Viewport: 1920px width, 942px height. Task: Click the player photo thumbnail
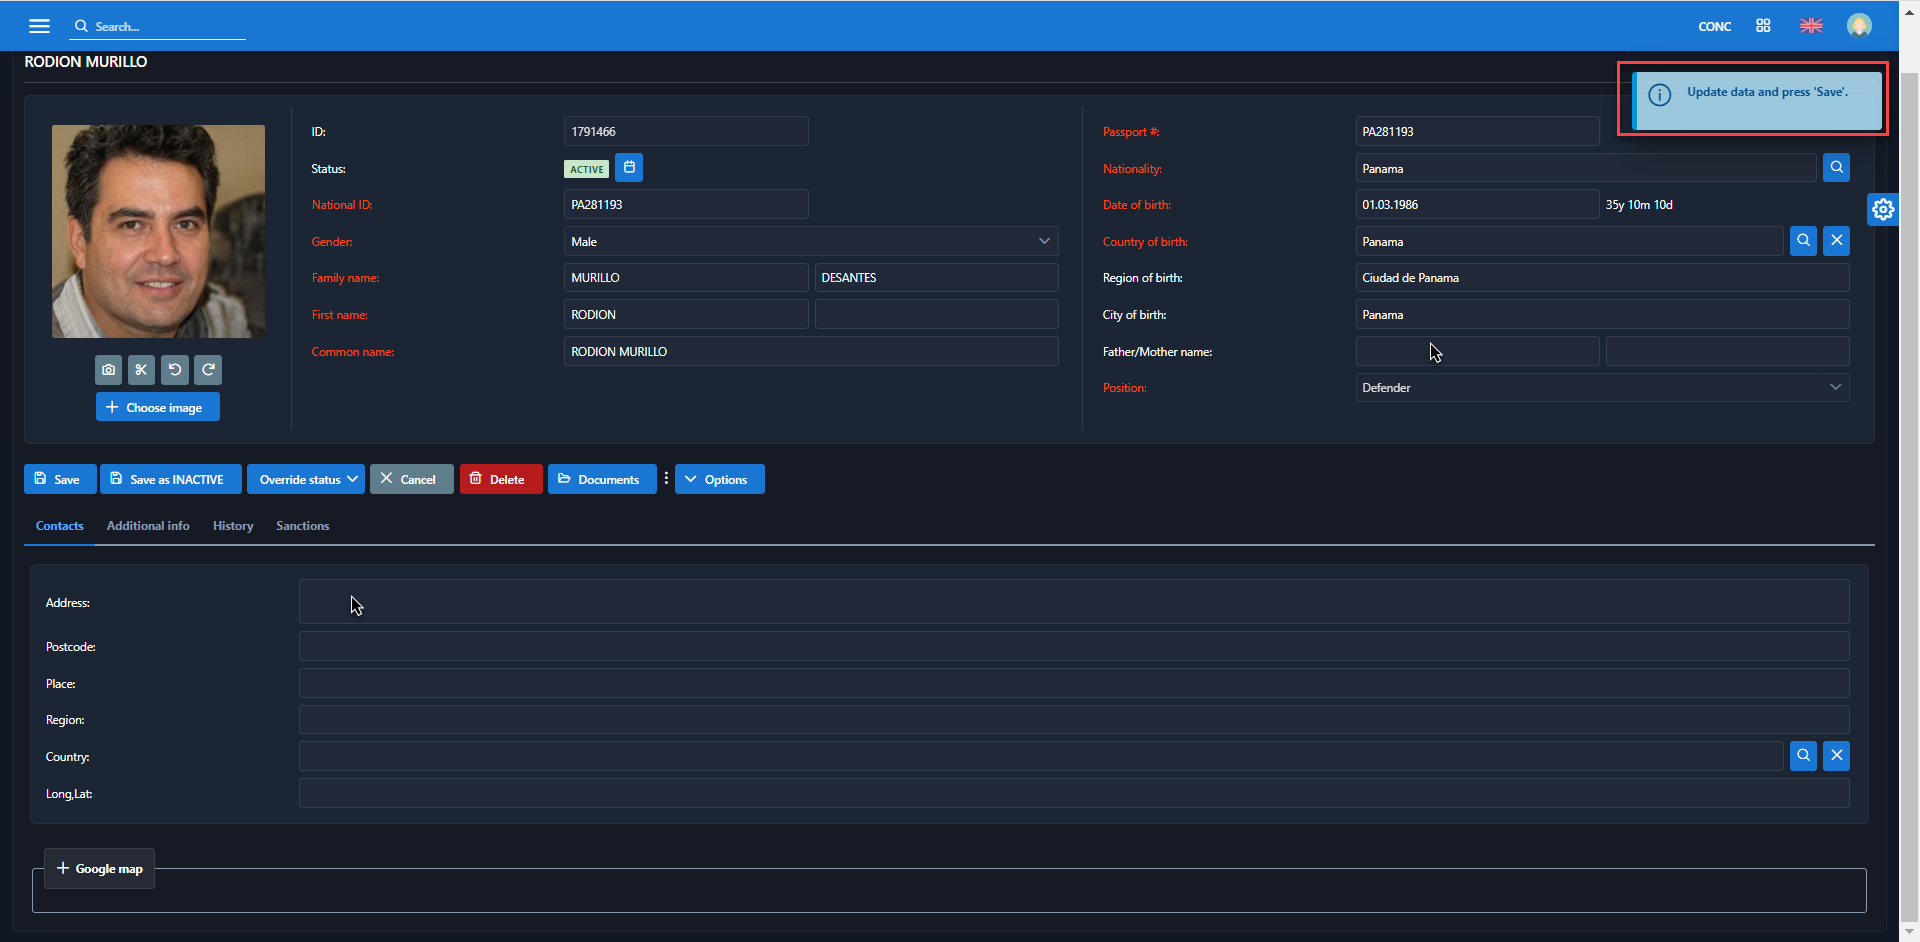point(158,231)
